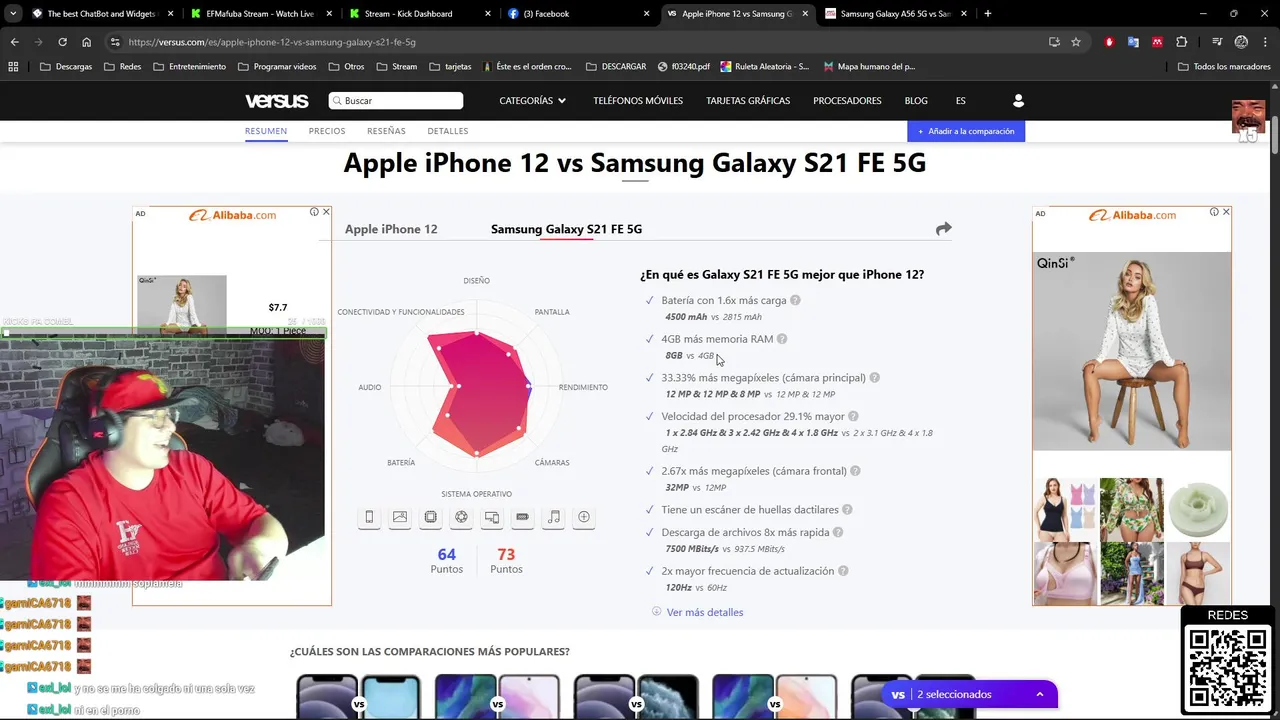Select the Apple iPhone 12 comparison tab
Image resolution: width=1280 pixels, height=720 pixels.
point(391,229)
